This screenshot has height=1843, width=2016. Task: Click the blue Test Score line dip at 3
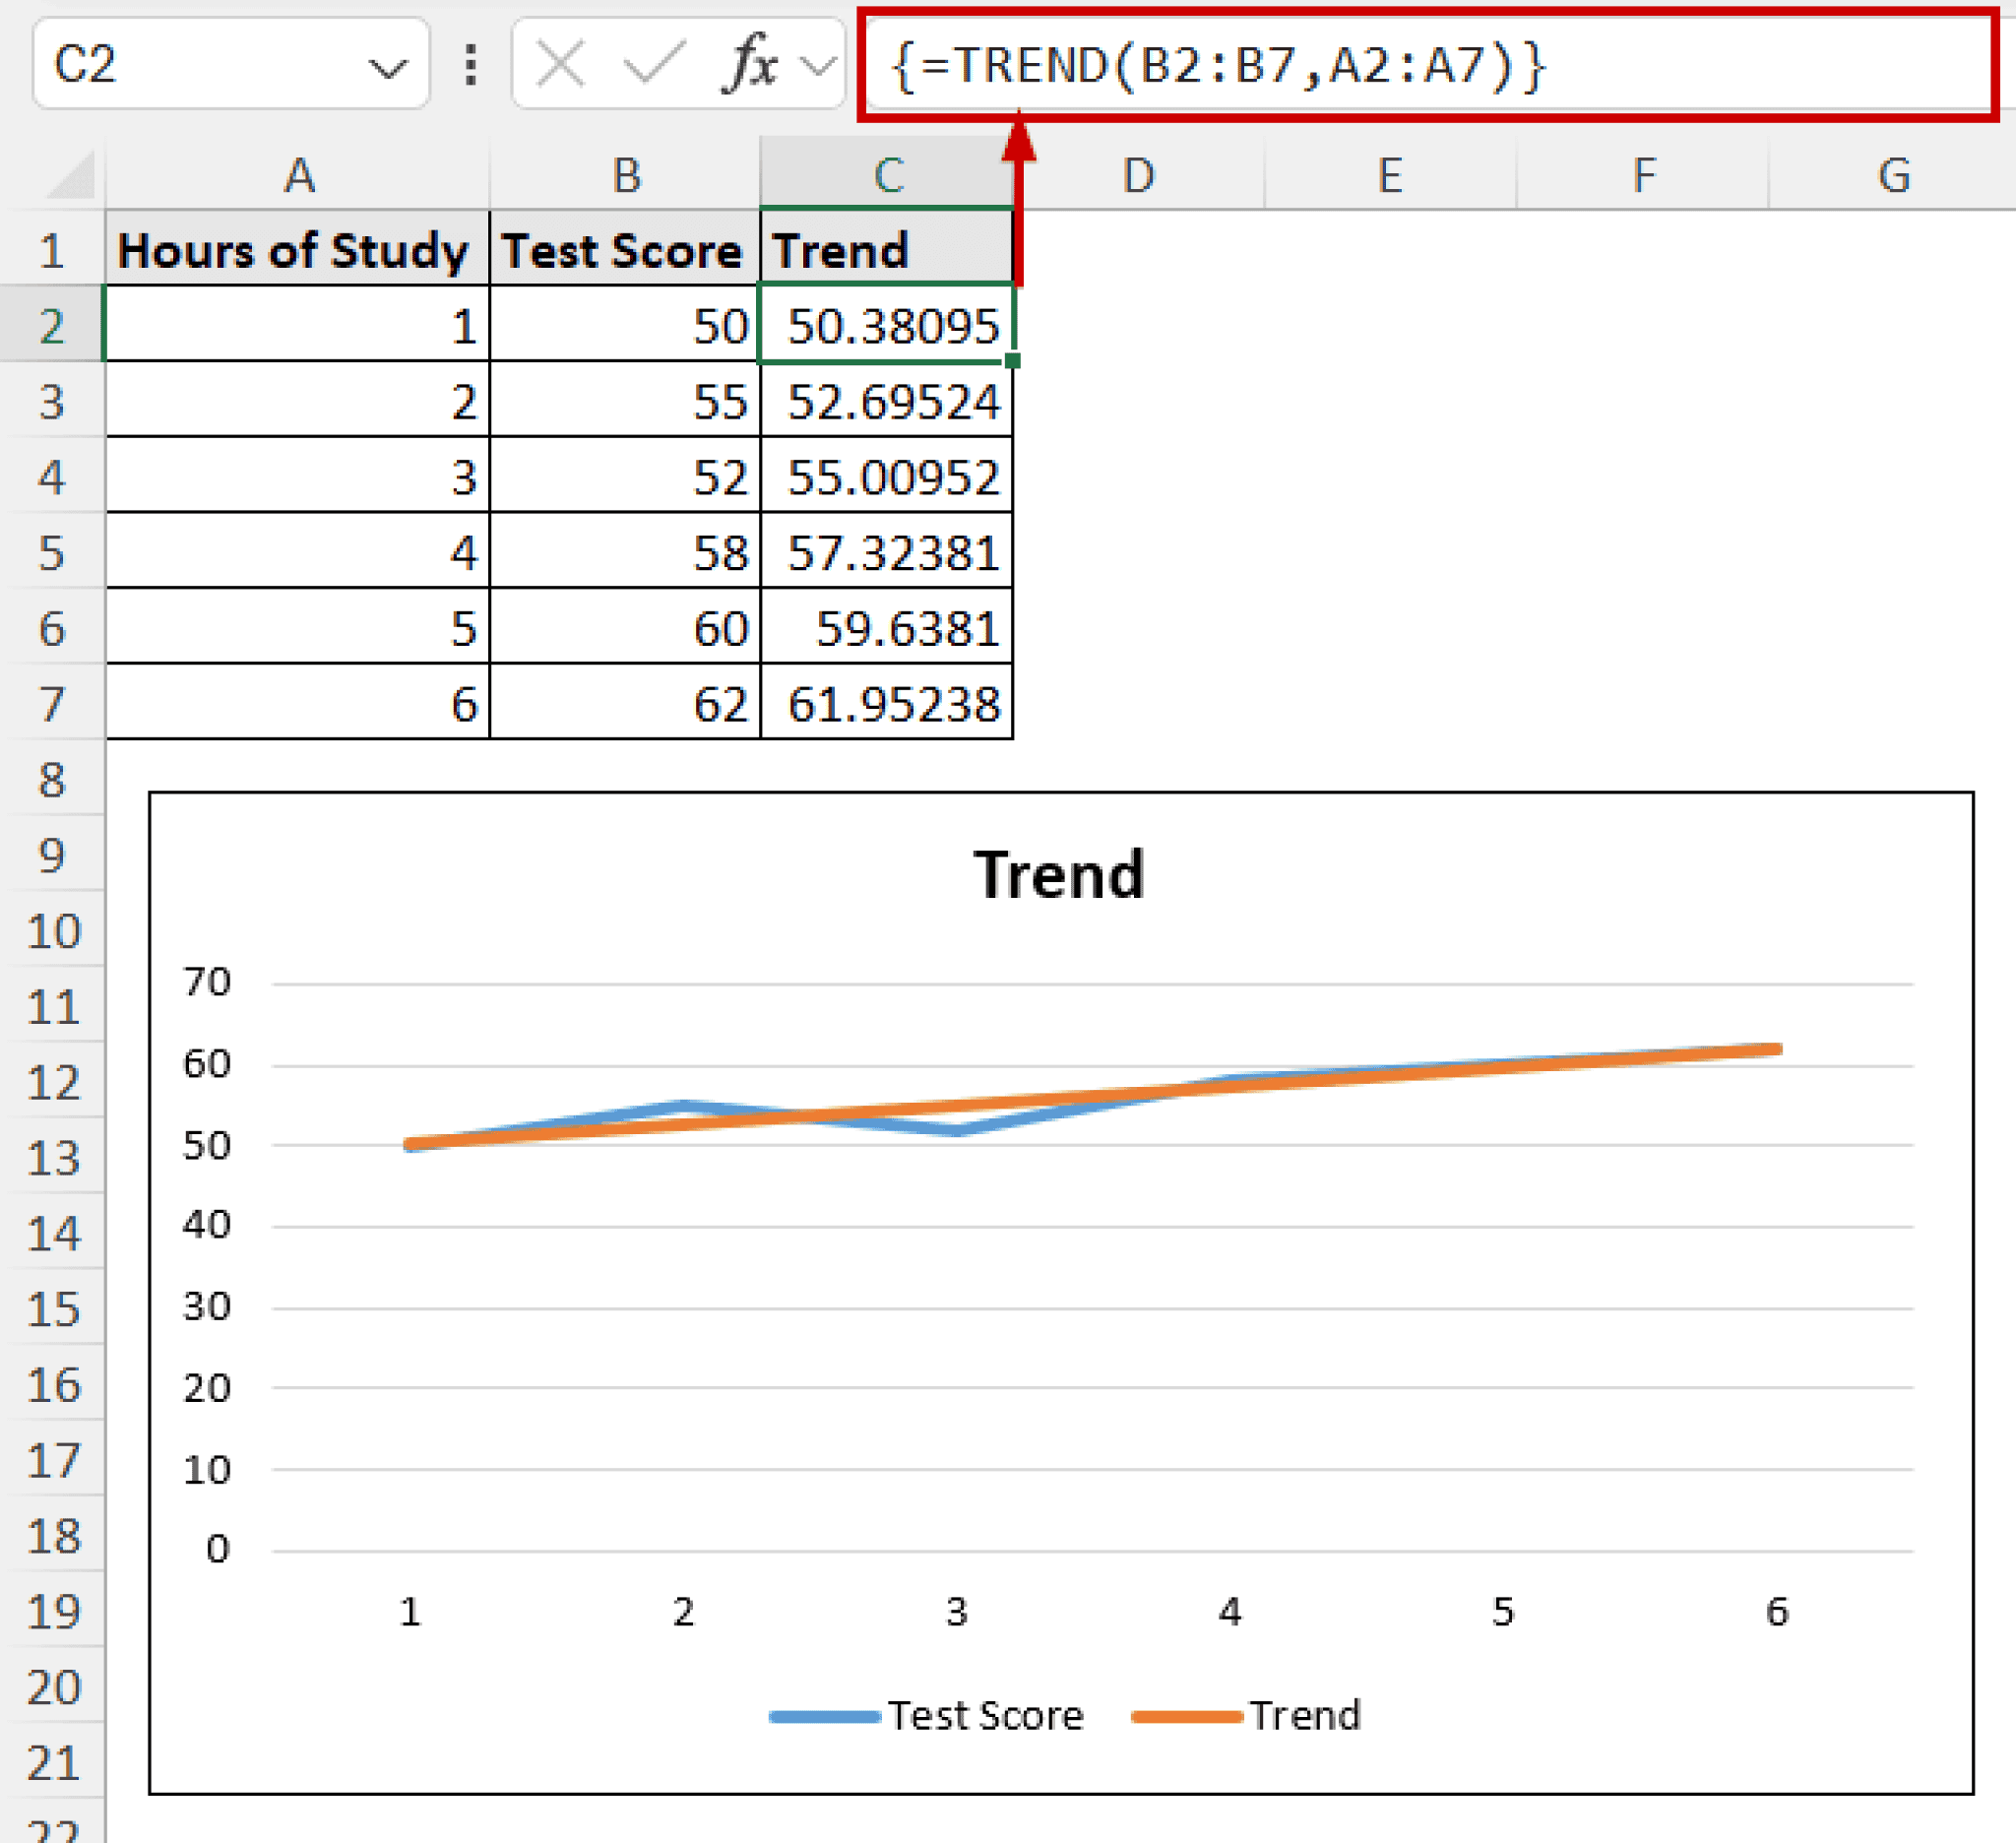[956, 1131]
